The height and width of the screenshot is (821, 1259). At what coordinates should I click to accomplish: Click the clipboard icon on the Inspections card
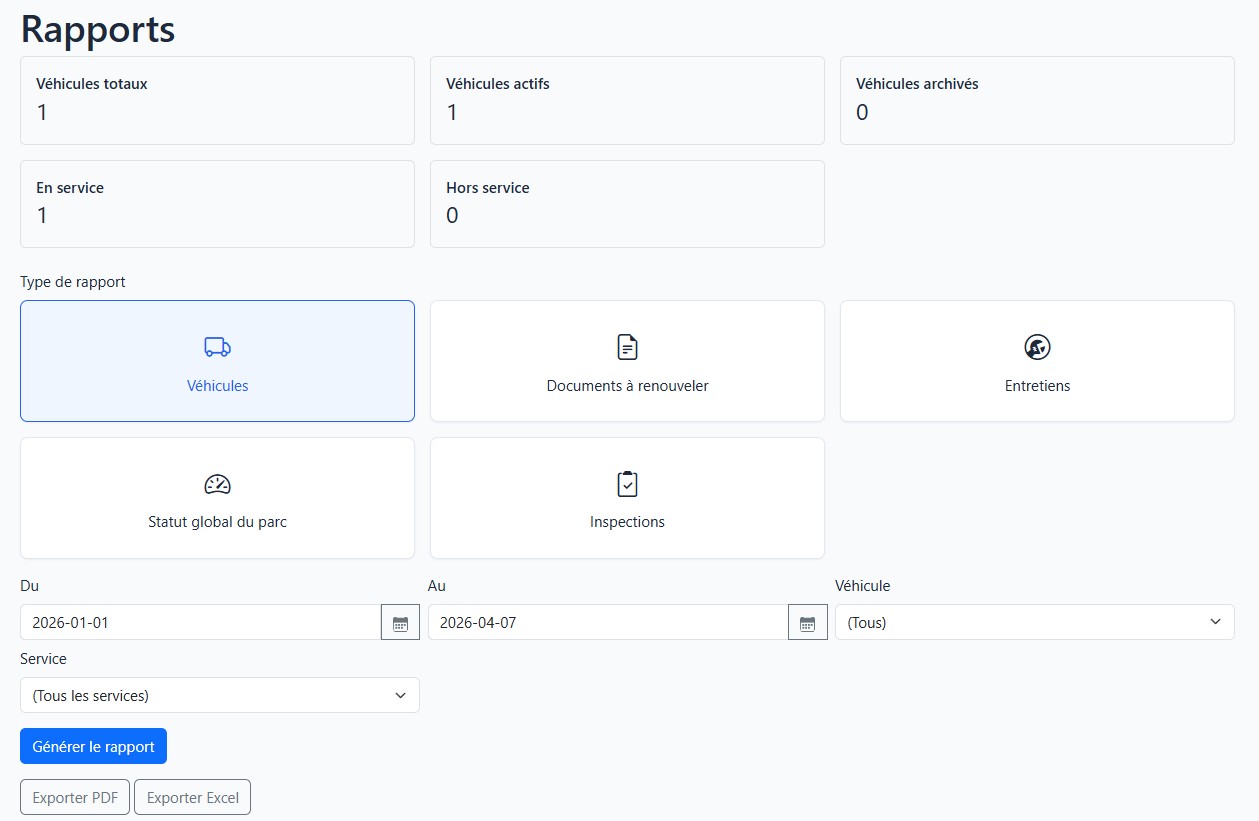click(x=627, y=484)
